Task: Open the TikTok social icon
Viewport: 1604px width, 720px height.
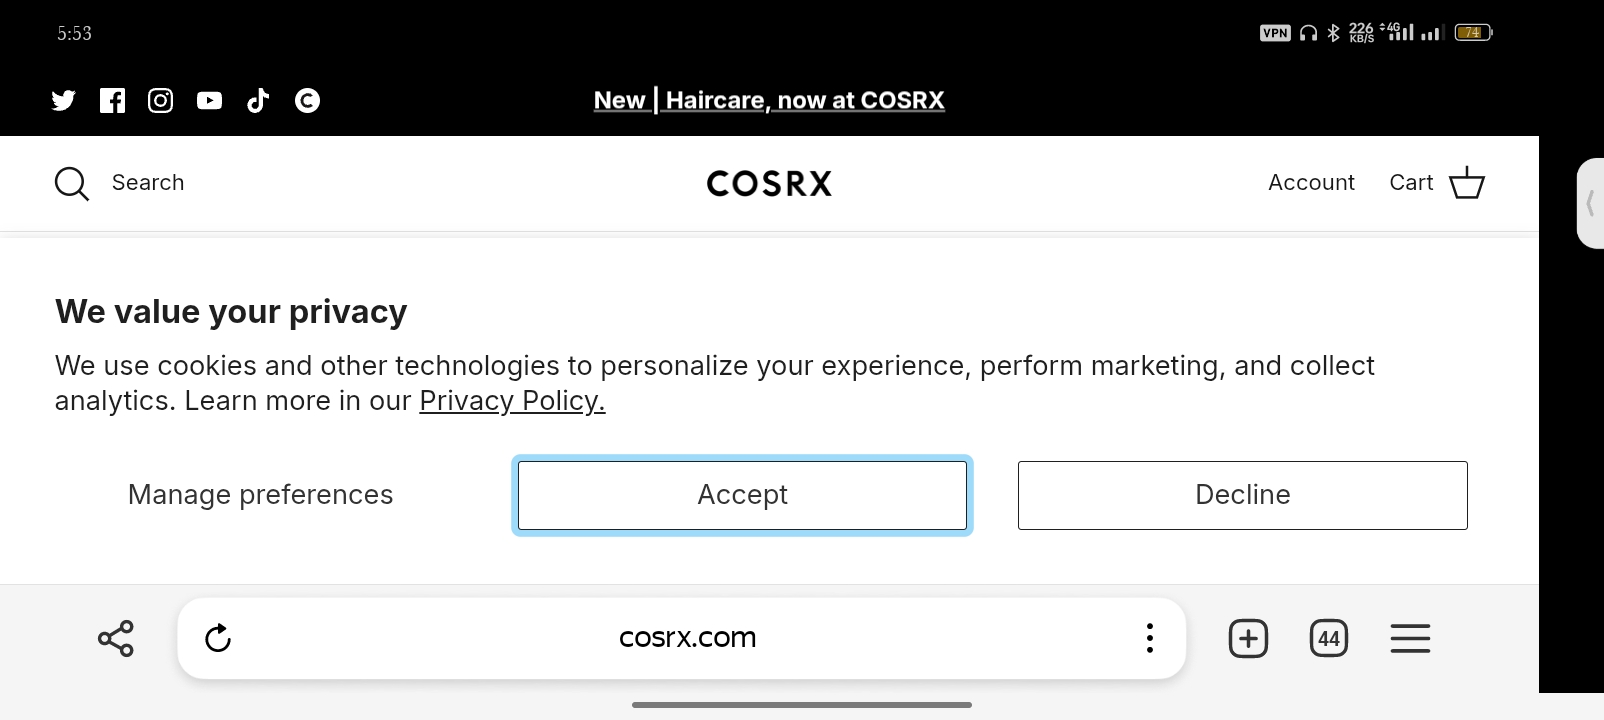Action: (258, 100)
